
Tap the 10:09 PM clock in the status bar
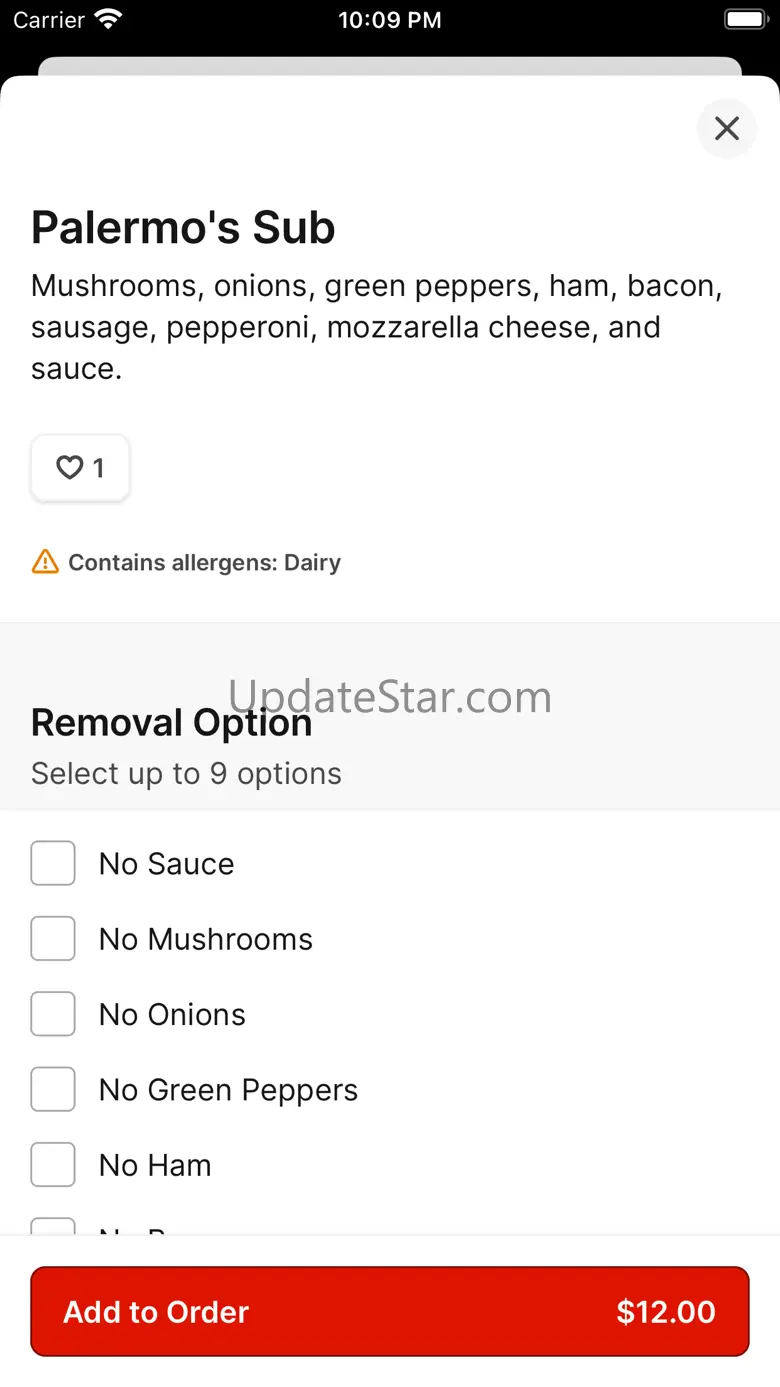(390, 20)
